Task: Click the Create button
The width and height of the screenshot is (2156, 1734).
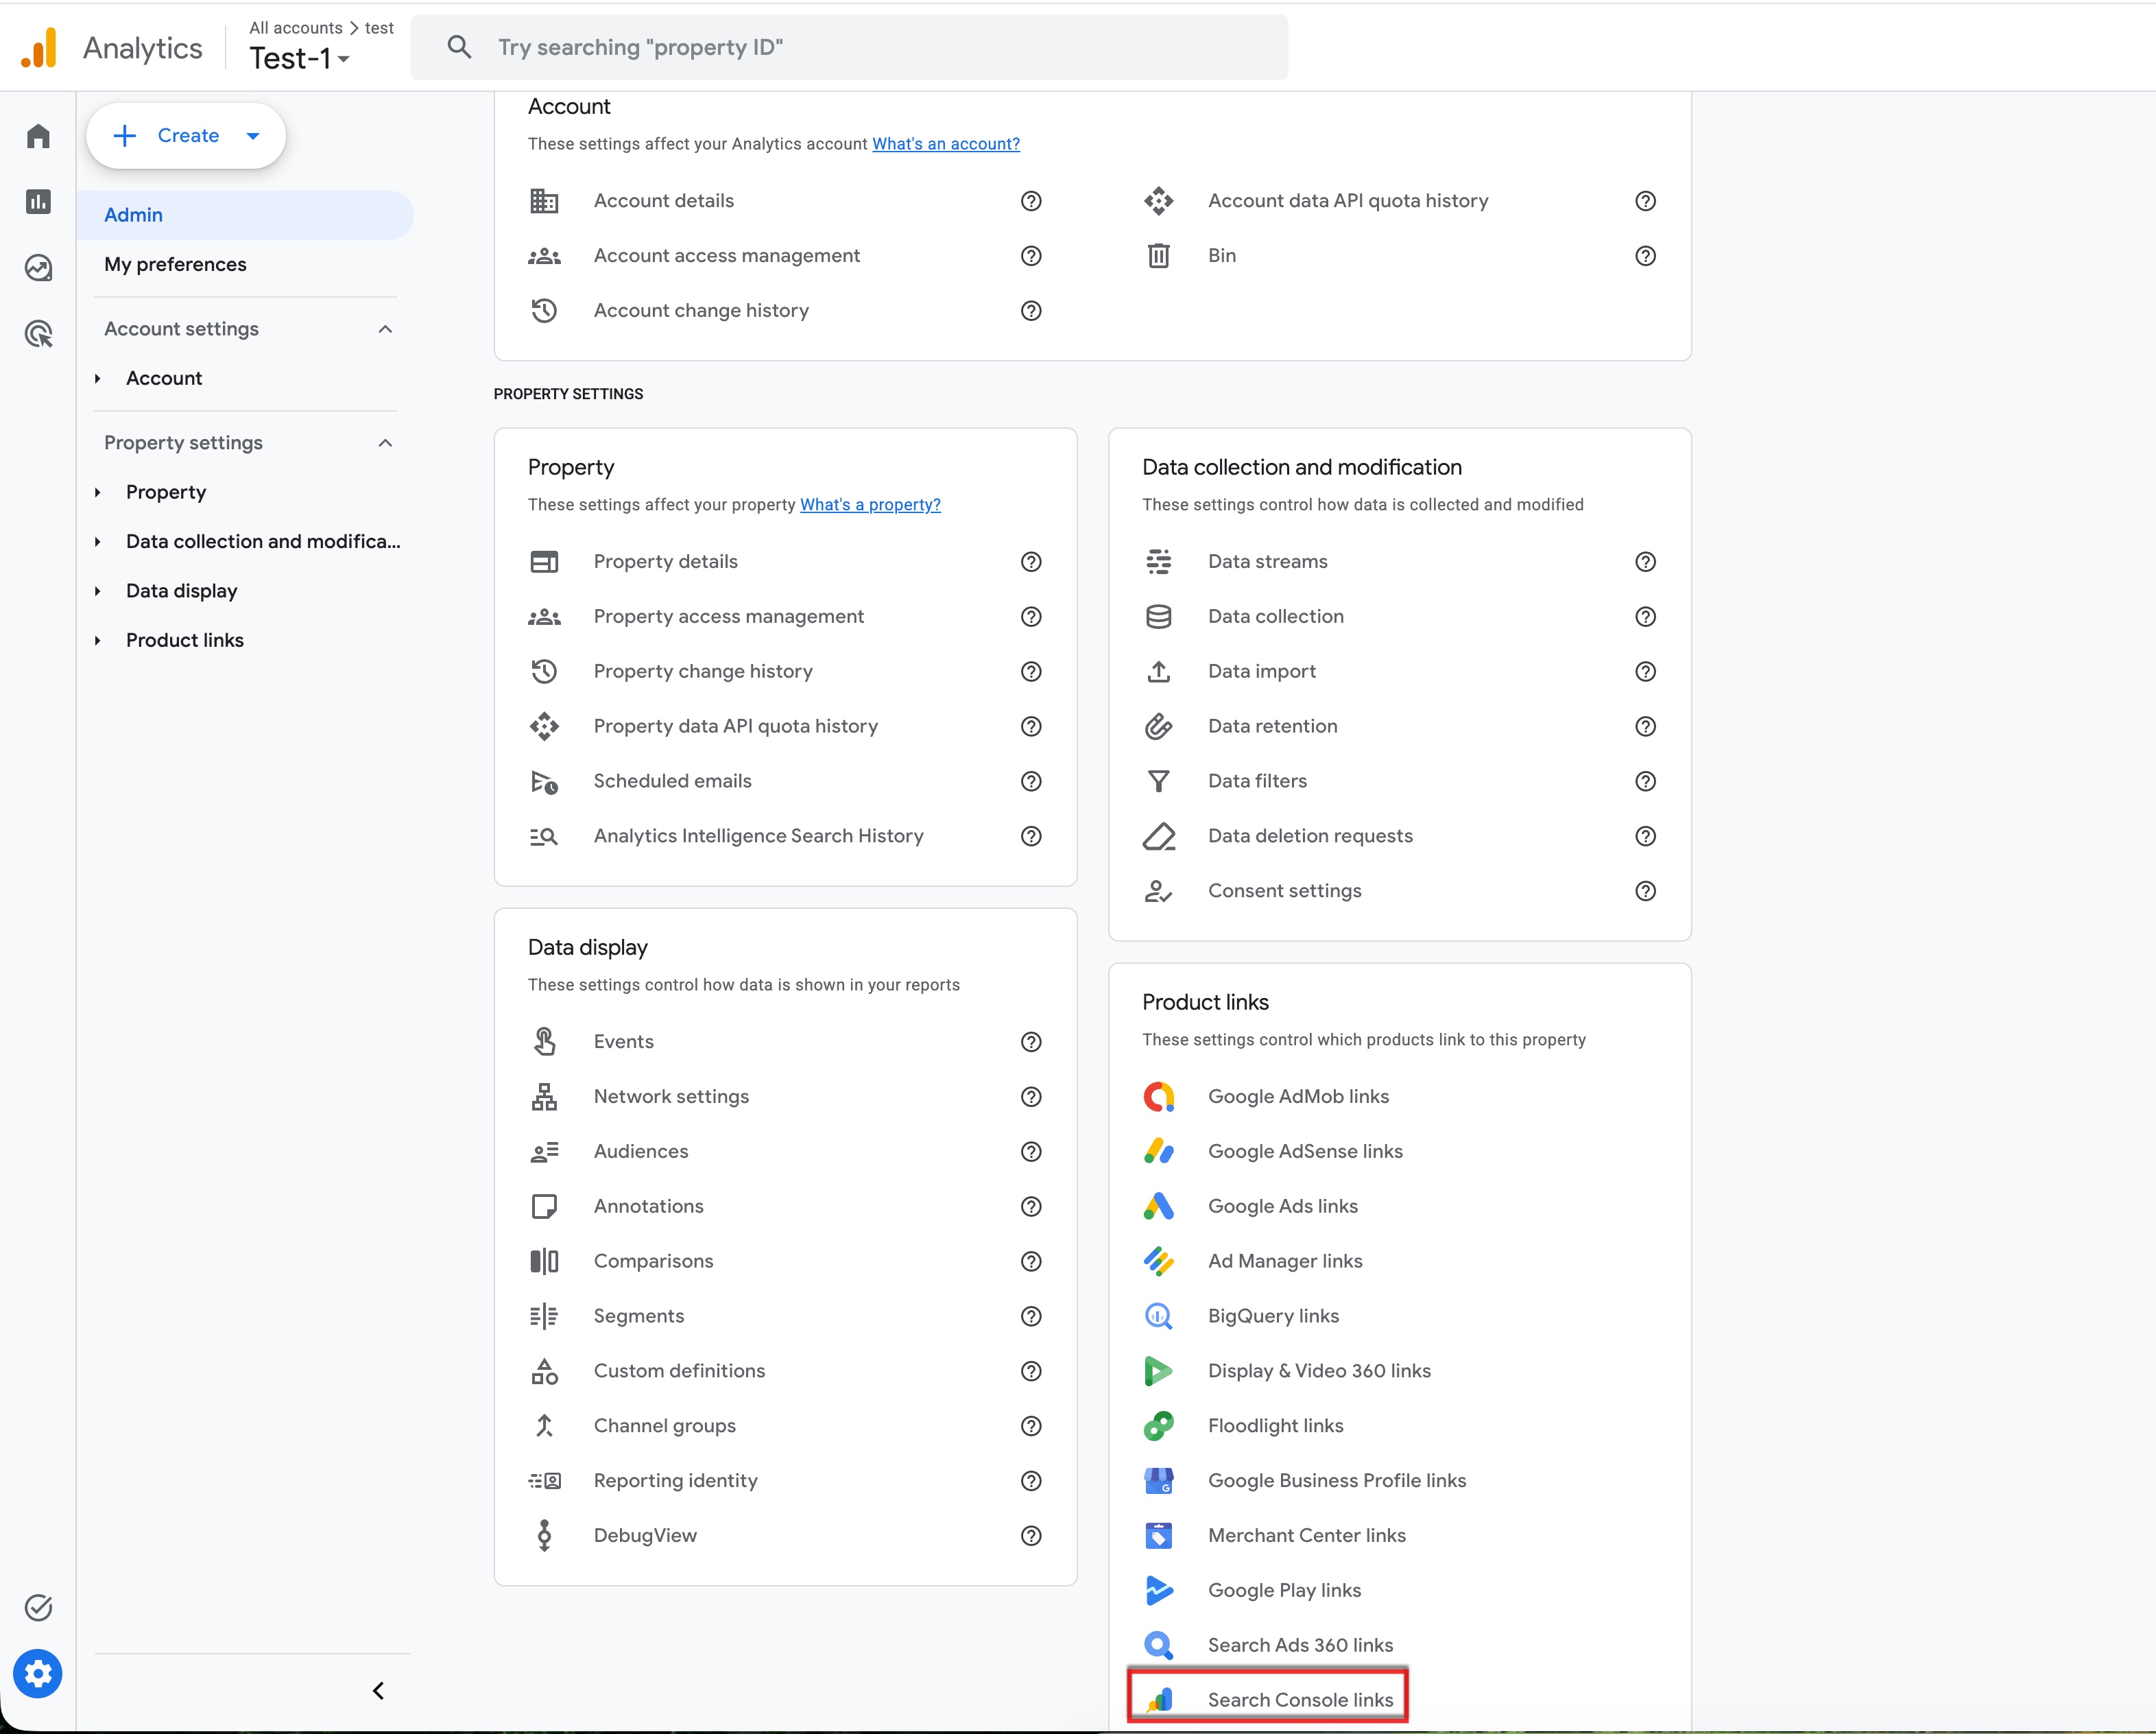Action: pos(186,136)
